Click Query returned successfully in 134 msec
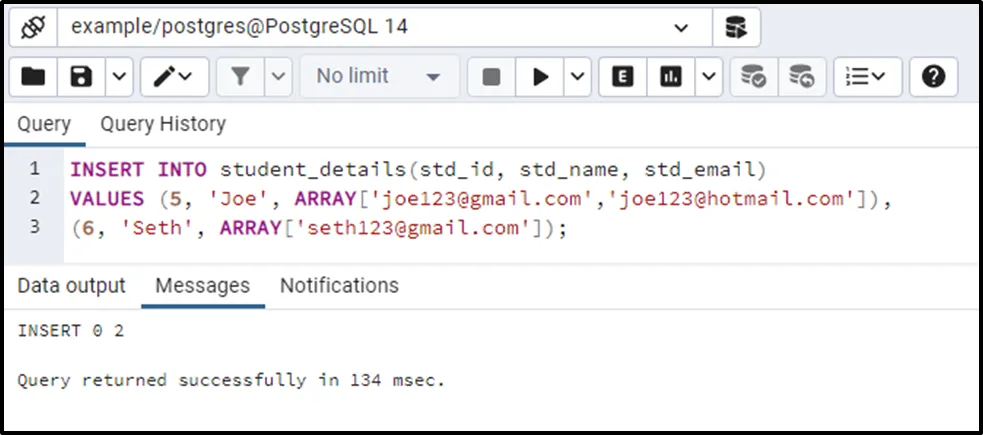Screen dimensions: 983x435 (x=231, y=380)
